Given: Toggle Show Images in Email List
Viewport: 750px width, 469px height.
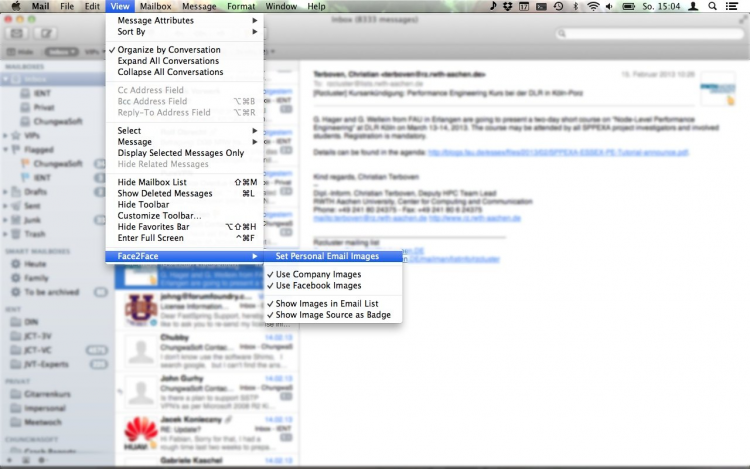Looking at the screenshot, I should (x=333, y=304).
